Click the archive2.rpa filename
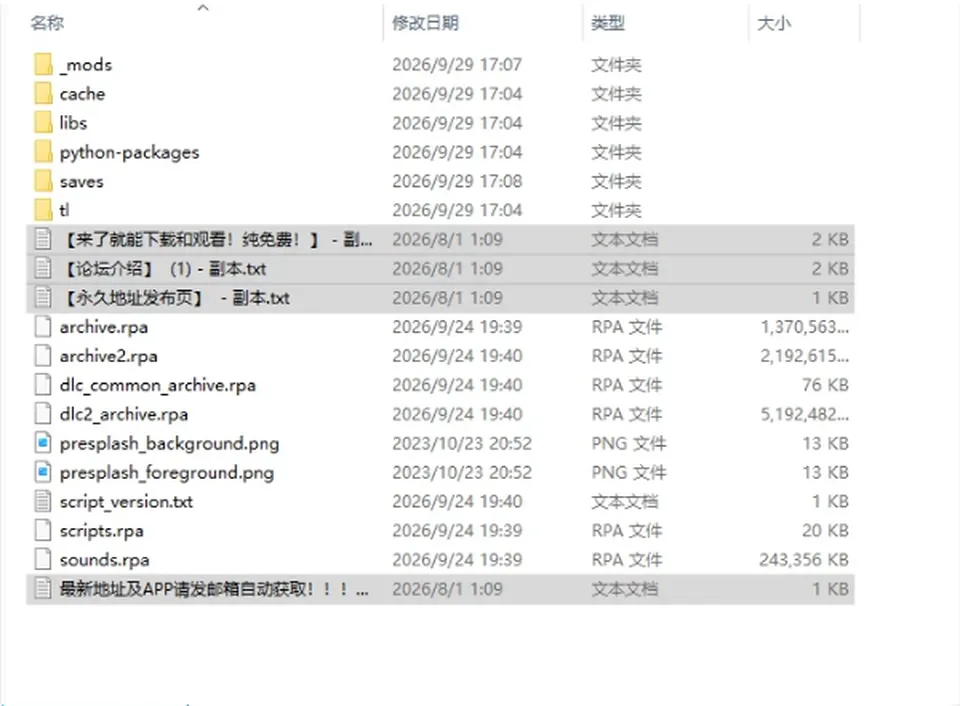 pos(108,356)
